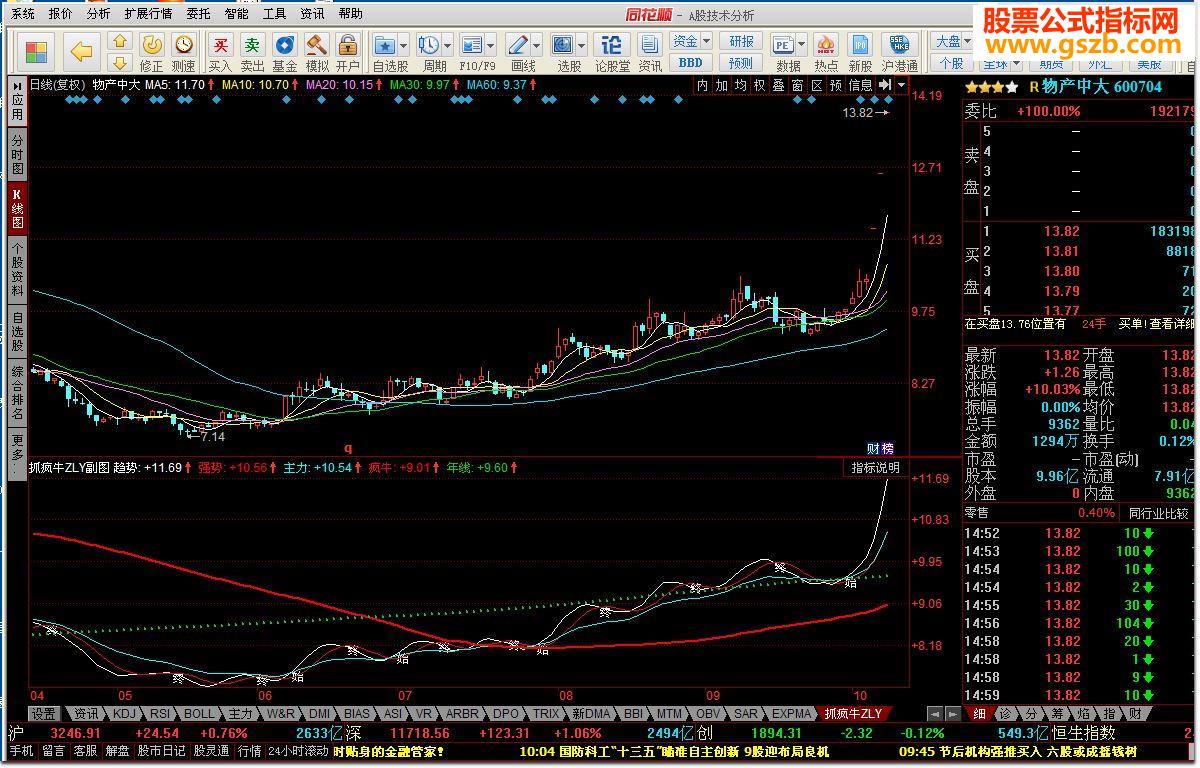
Task: Expand the 自选股 dropdown arrow
Action: click(x=403, y=46)
